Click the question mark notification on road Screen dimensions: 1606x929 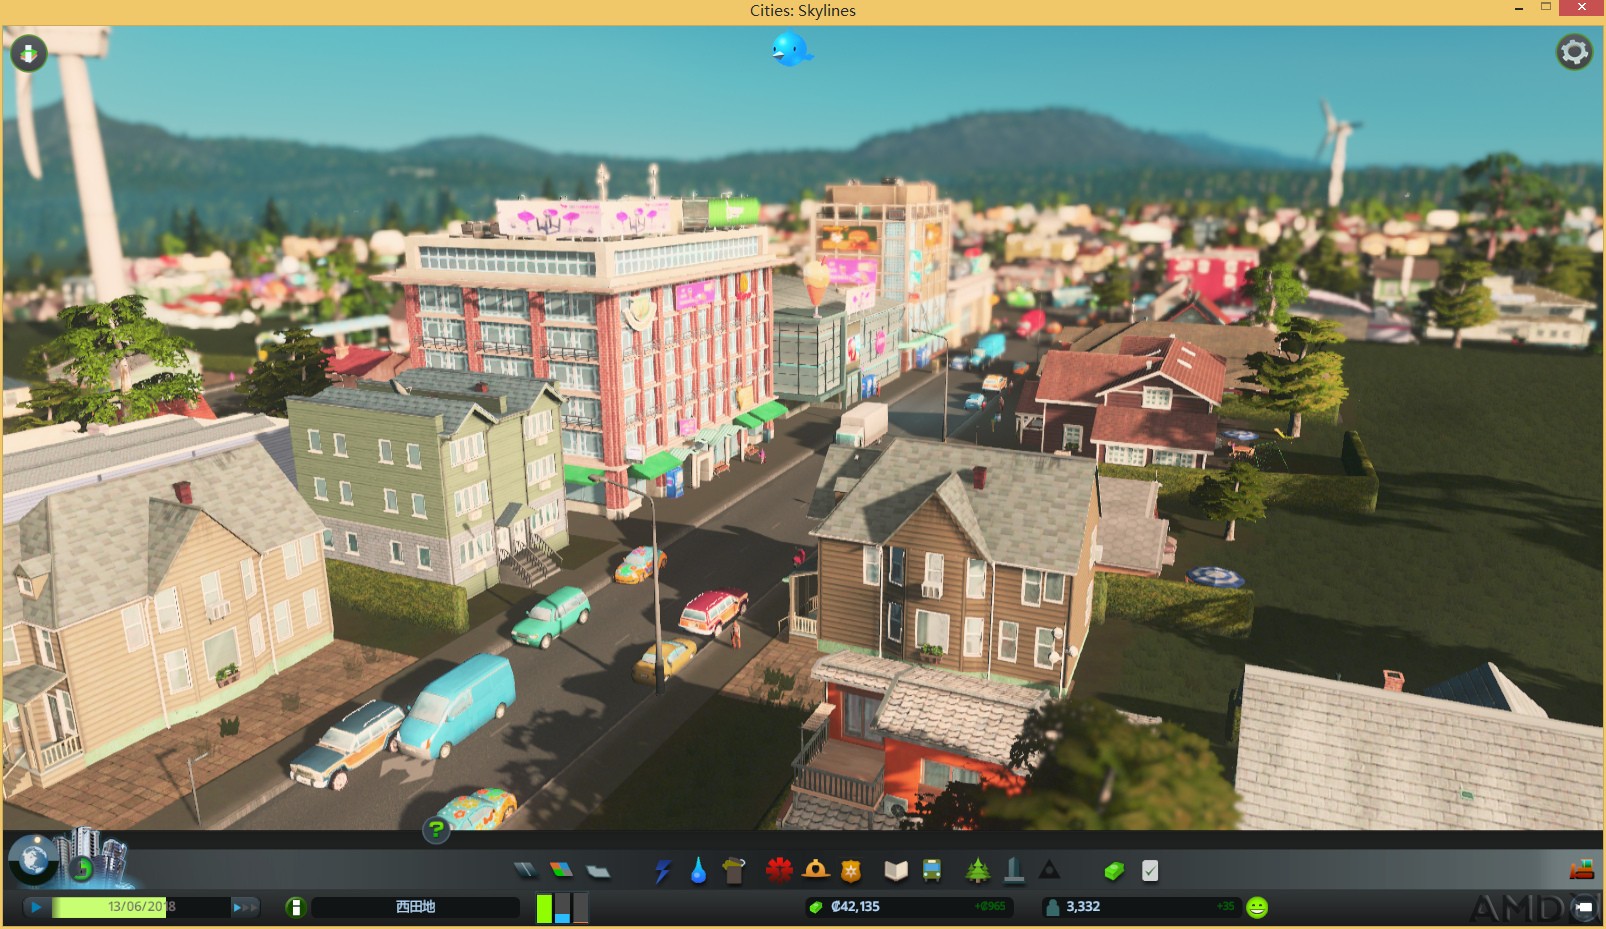(x=436, y=829)
